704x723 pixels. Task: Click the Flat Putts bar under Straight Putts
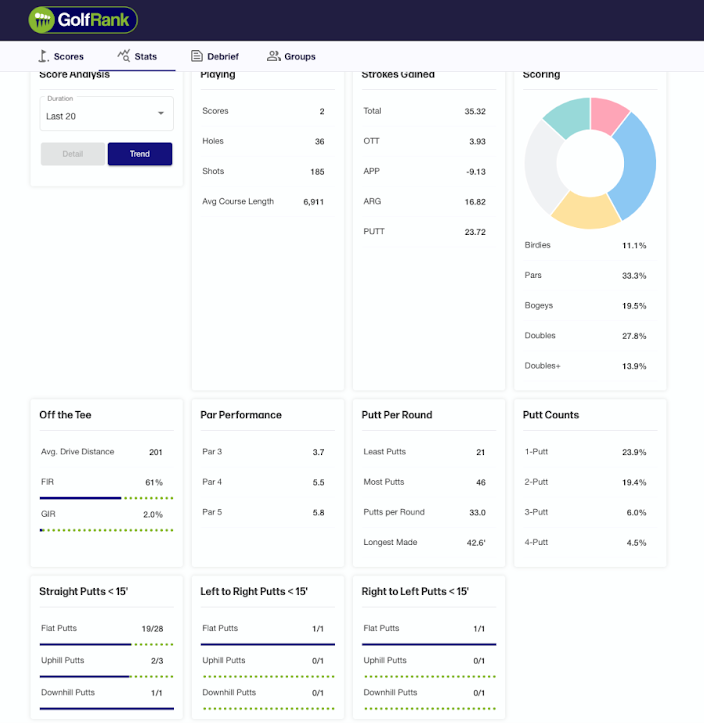(x=106, y=644)
